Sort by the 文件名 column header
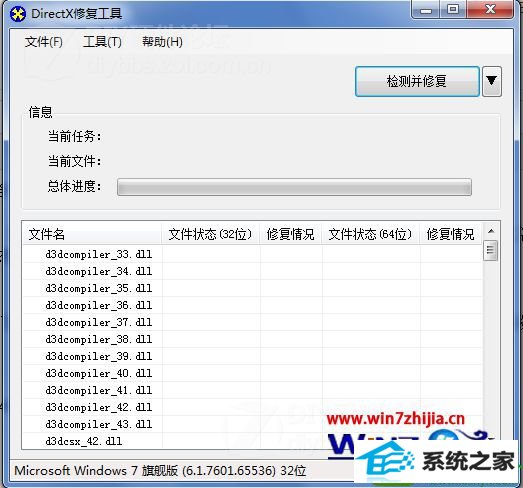The image size is (523, 488). (92, 234)
